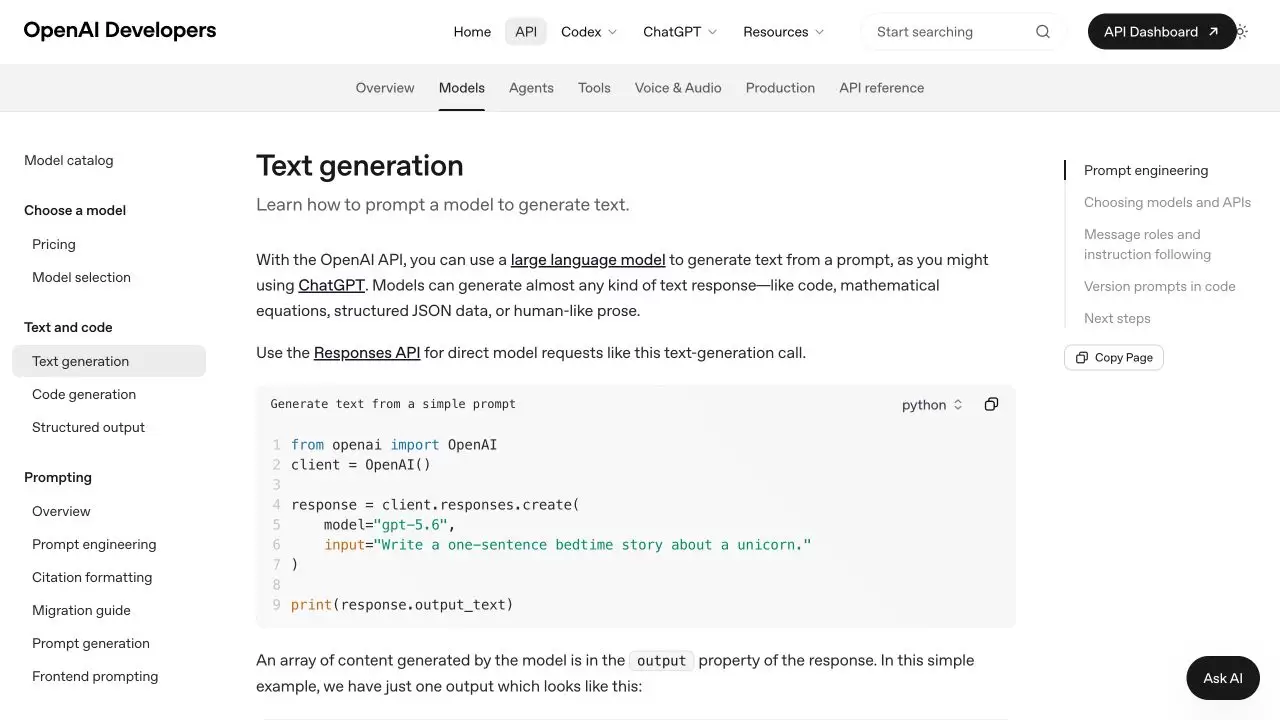Switch to the Overview tab

pyautogui.click(x=385, y=88)
